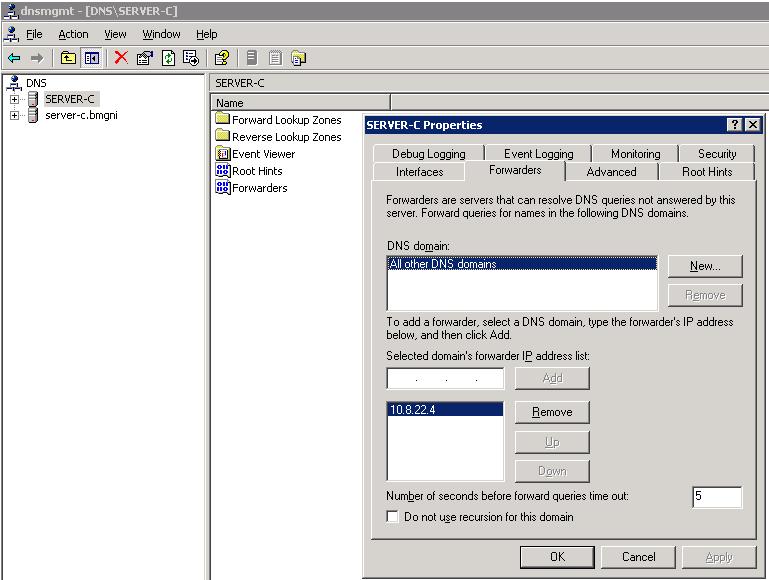Click the red Delete X icon
The width and height of the screenshot is (769, 580).
121,58
